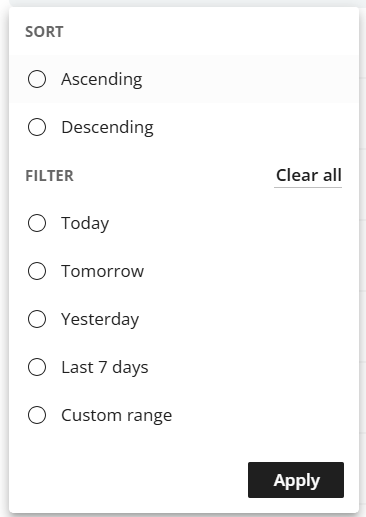Click the "Today" label text

pyautogui.click(x=85, y=224)
